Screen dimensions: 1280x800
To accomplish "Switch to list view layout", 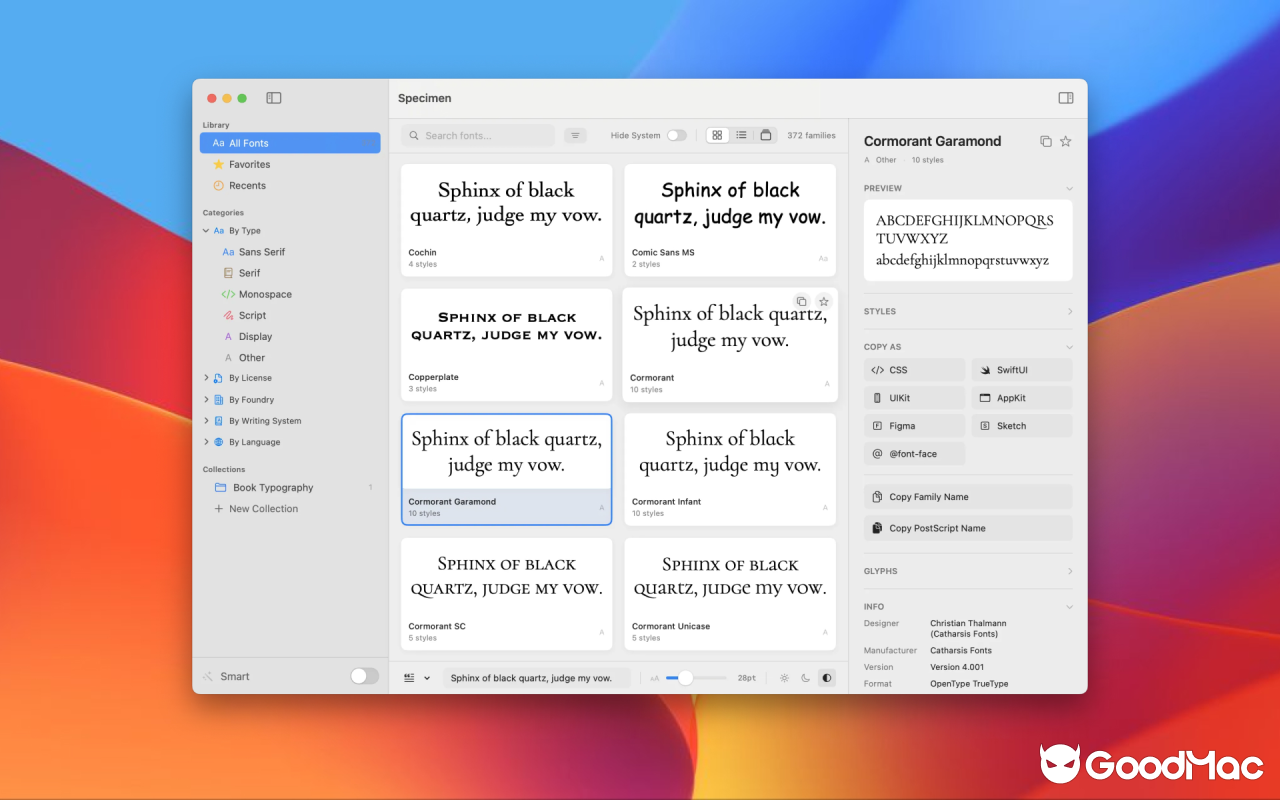I will tap(740, 134).
